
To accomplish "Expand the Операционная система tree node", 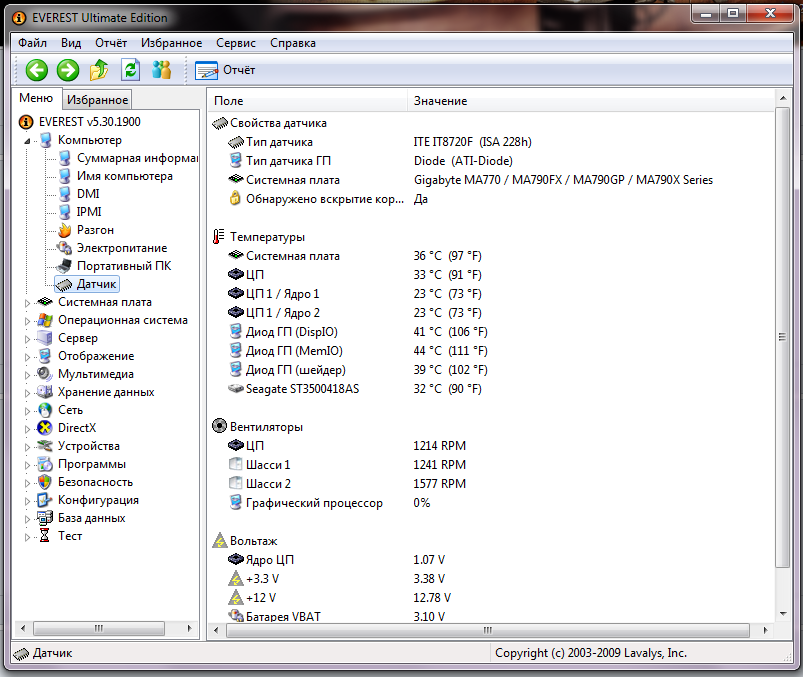I will pyautogui.click(x=27, y=321).
